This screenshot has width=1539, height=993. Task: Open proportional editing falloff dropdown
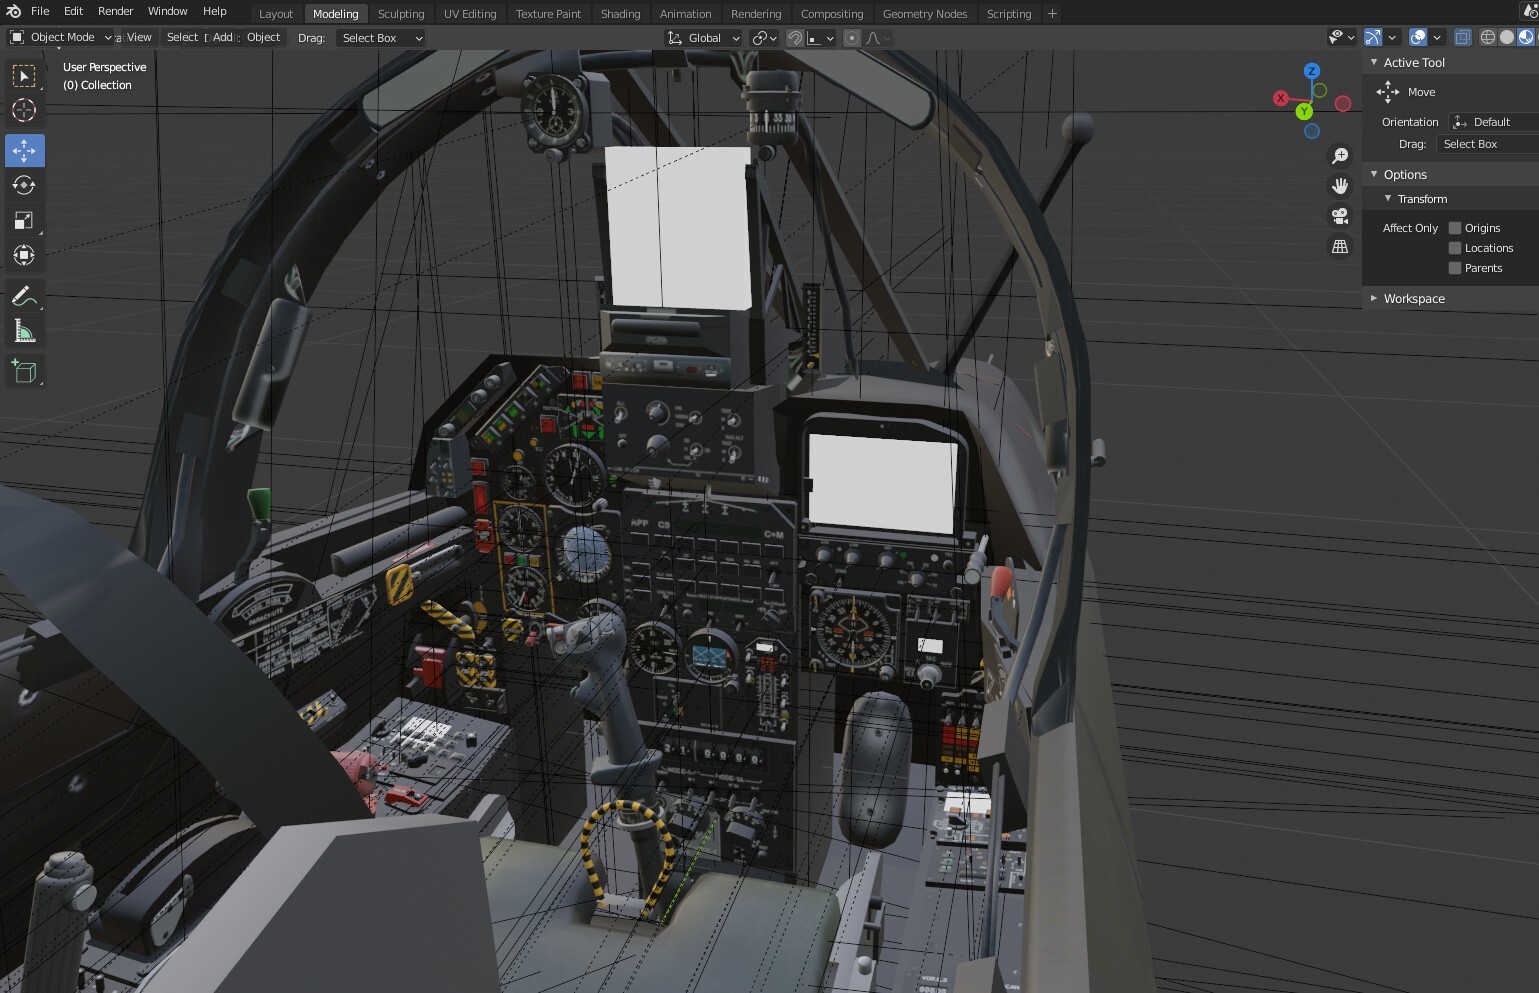click(x=879, y=38)
